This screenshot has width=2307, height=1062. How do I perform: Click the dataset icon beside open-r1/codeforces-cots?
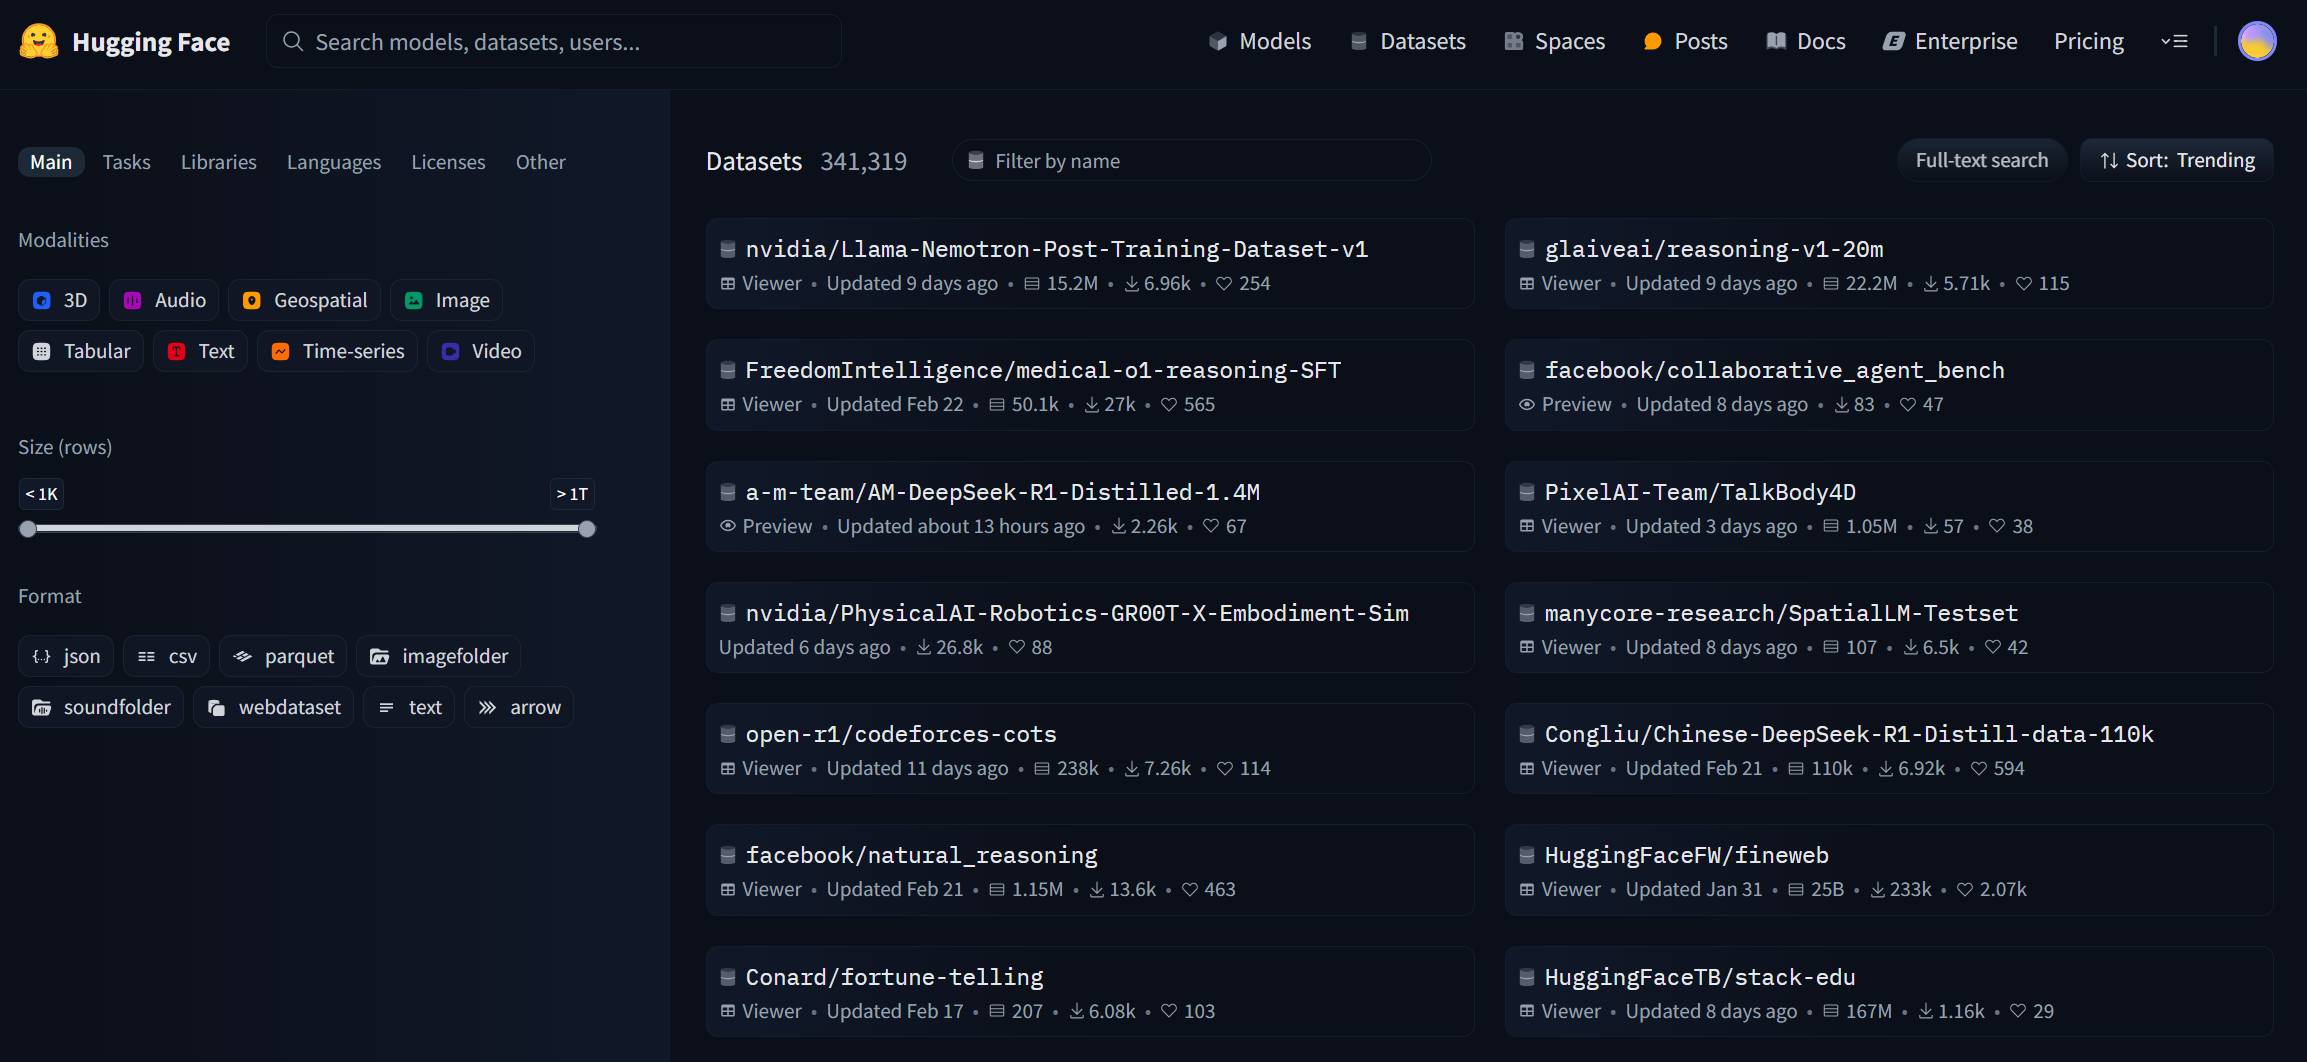728,734
